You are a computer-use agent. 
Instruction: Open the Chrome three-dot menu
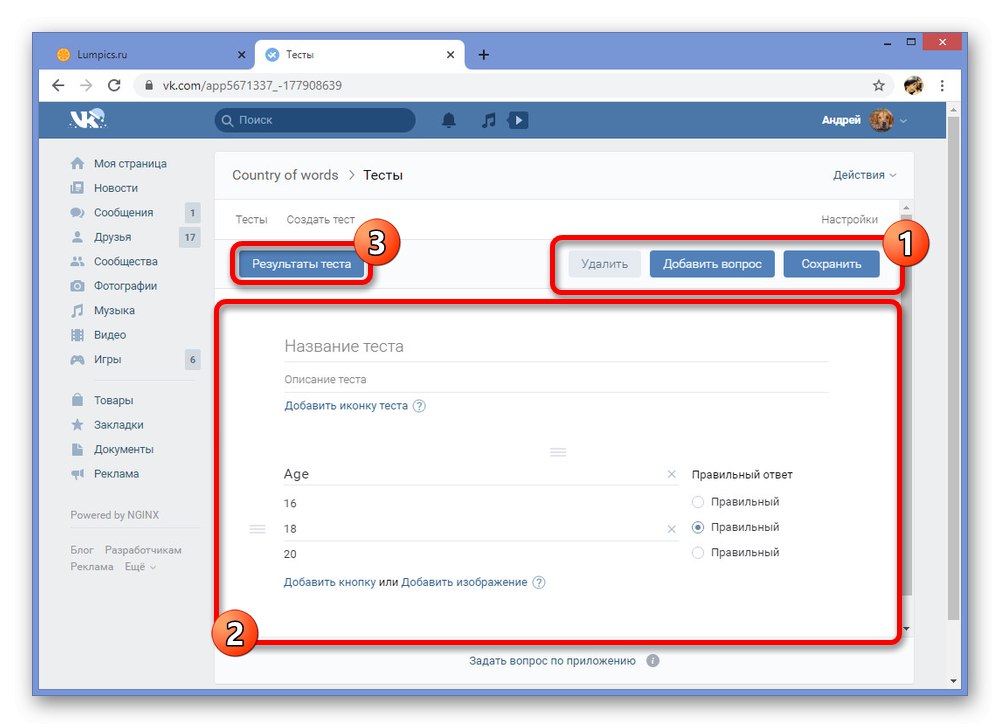tap(942, 85)
